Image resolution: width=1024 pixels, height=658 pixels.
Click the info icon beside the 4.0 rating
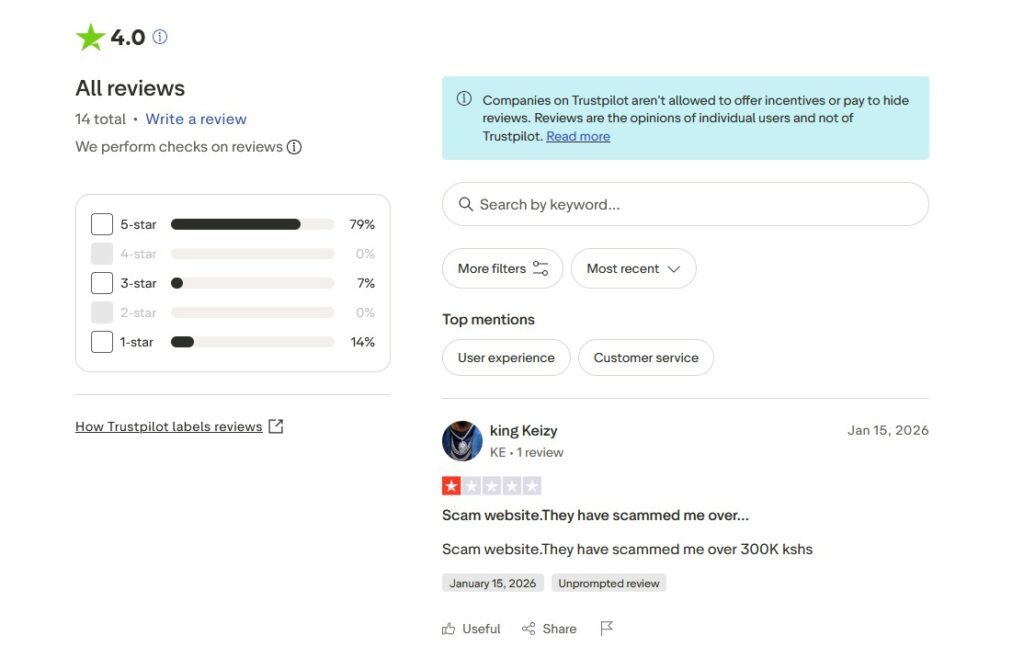pos(160,37)
